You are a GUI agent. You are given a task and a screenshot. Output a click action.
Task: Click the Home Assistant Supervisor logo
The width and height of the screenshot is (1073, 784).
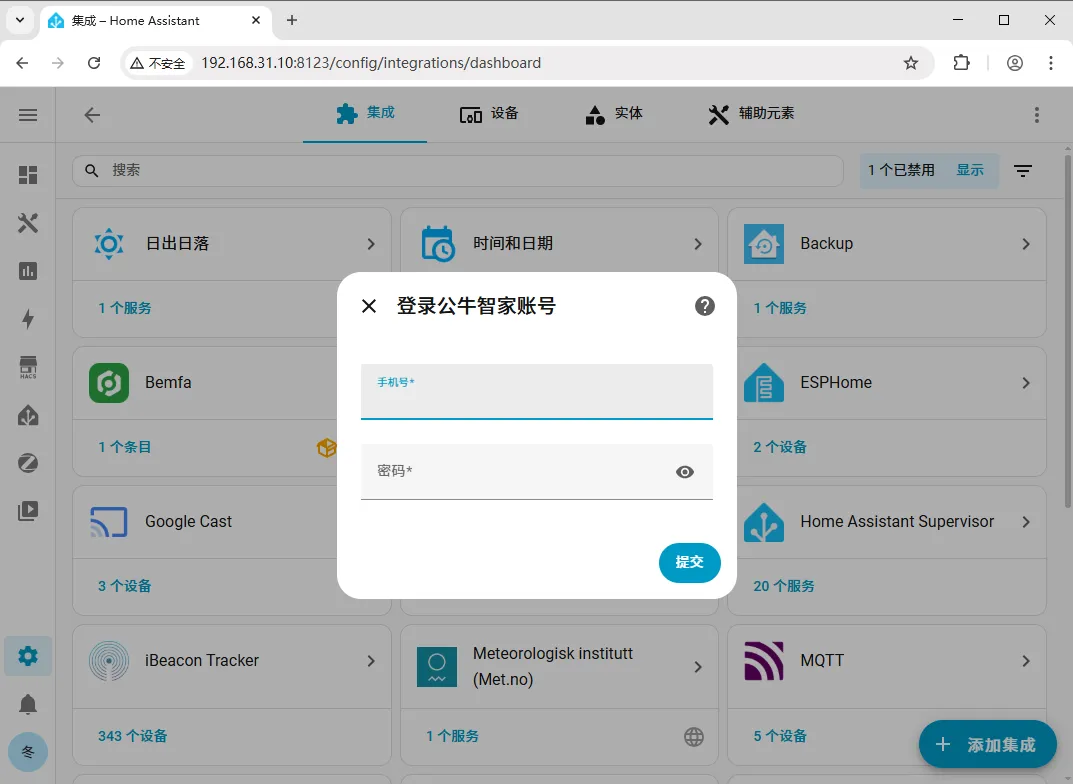tap(764, 522)
